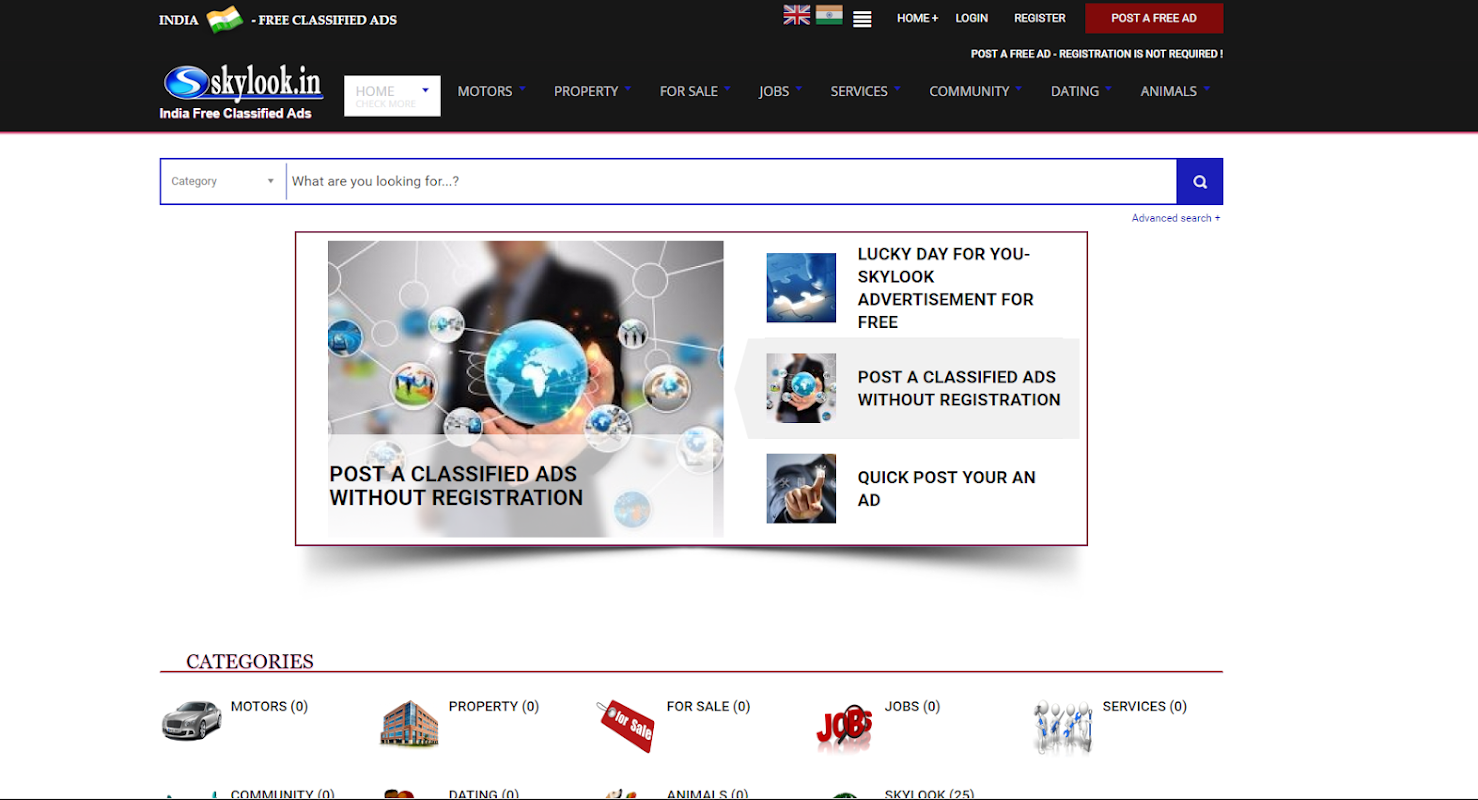
Task: Click the For Sale tag icon
Action: (x=627, y=725)
